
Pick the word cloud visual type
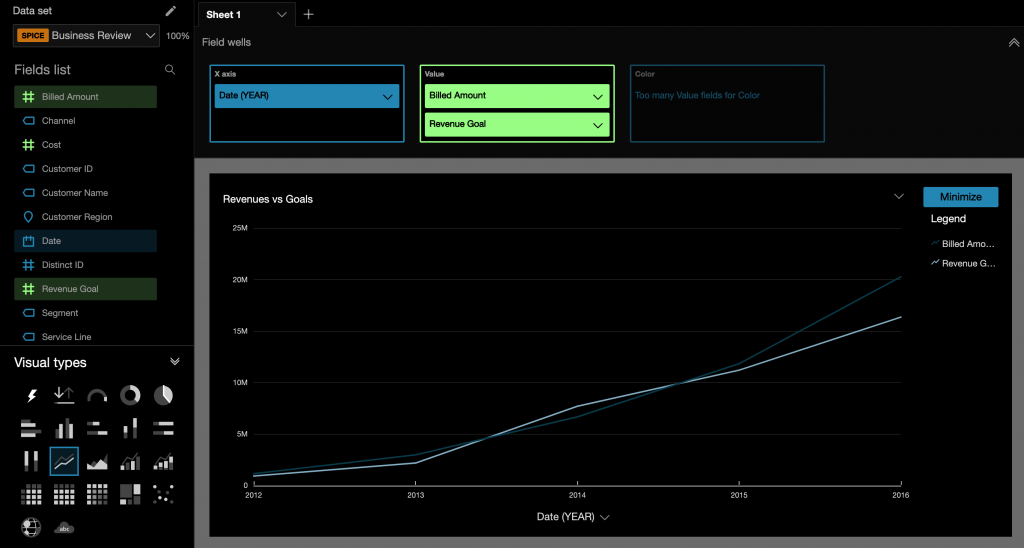64,527
